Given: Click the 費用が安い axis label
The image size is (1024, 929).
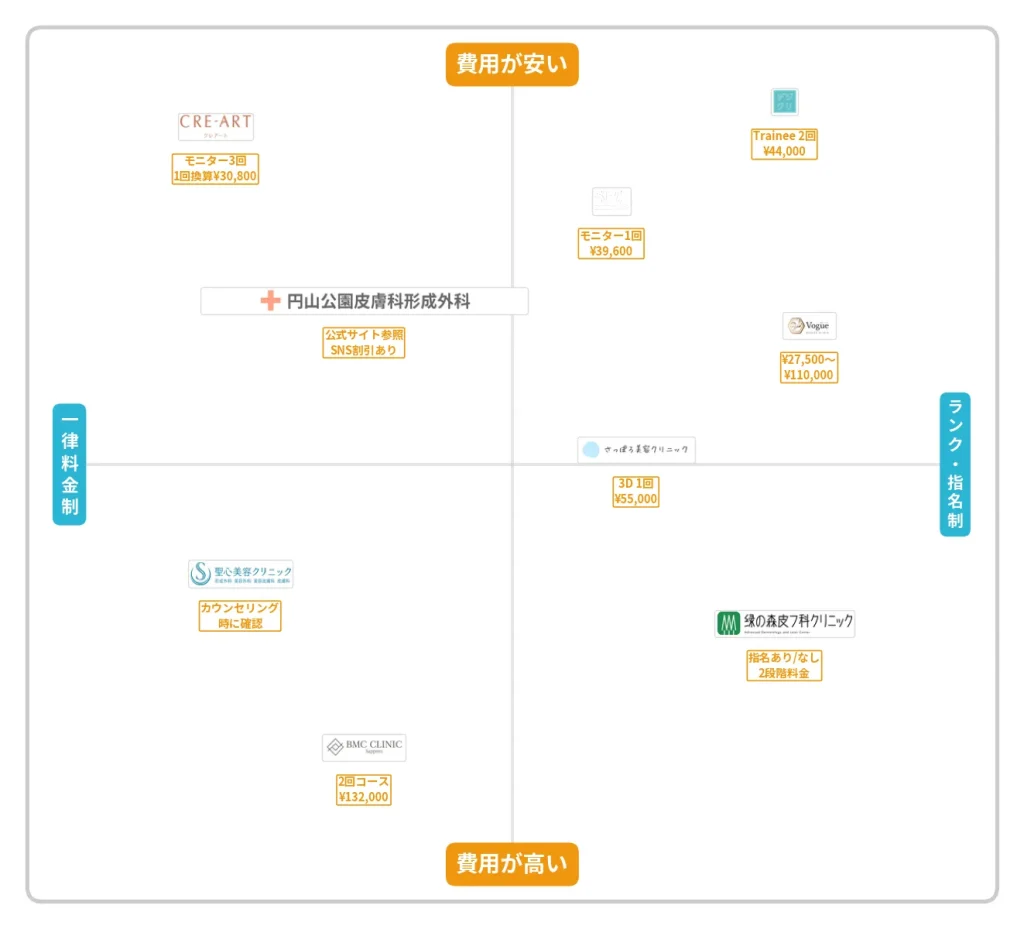Looking at the screenshot, I should tap(512, 65).
